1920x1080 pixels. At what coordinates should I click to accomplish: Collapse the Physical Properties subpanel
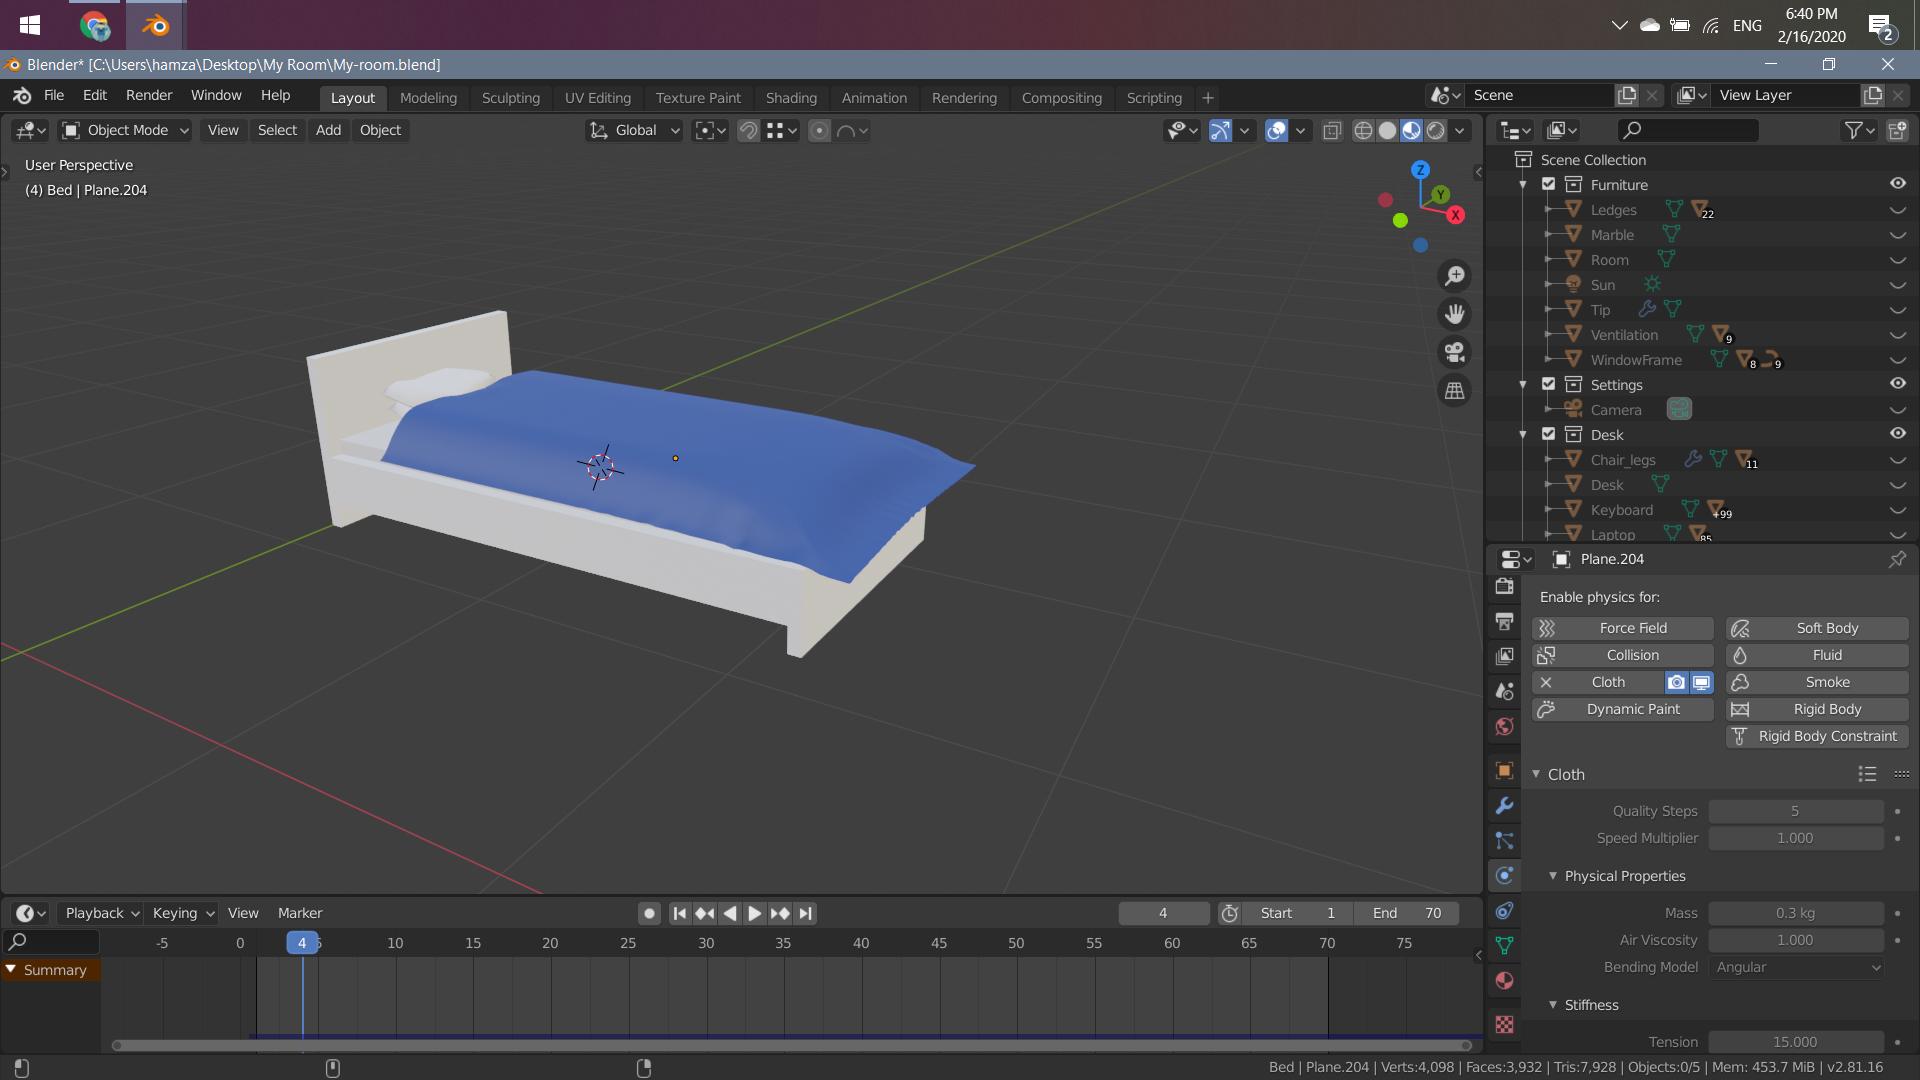pos(1553,876)
